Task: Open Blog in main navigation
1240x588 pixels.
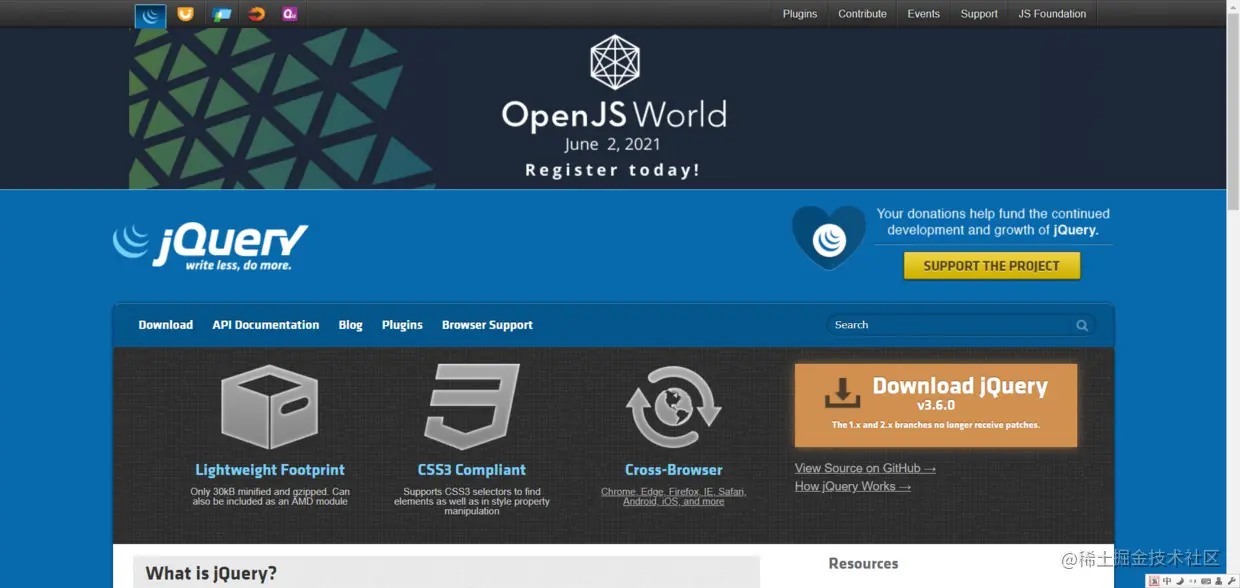Action: 351,325
